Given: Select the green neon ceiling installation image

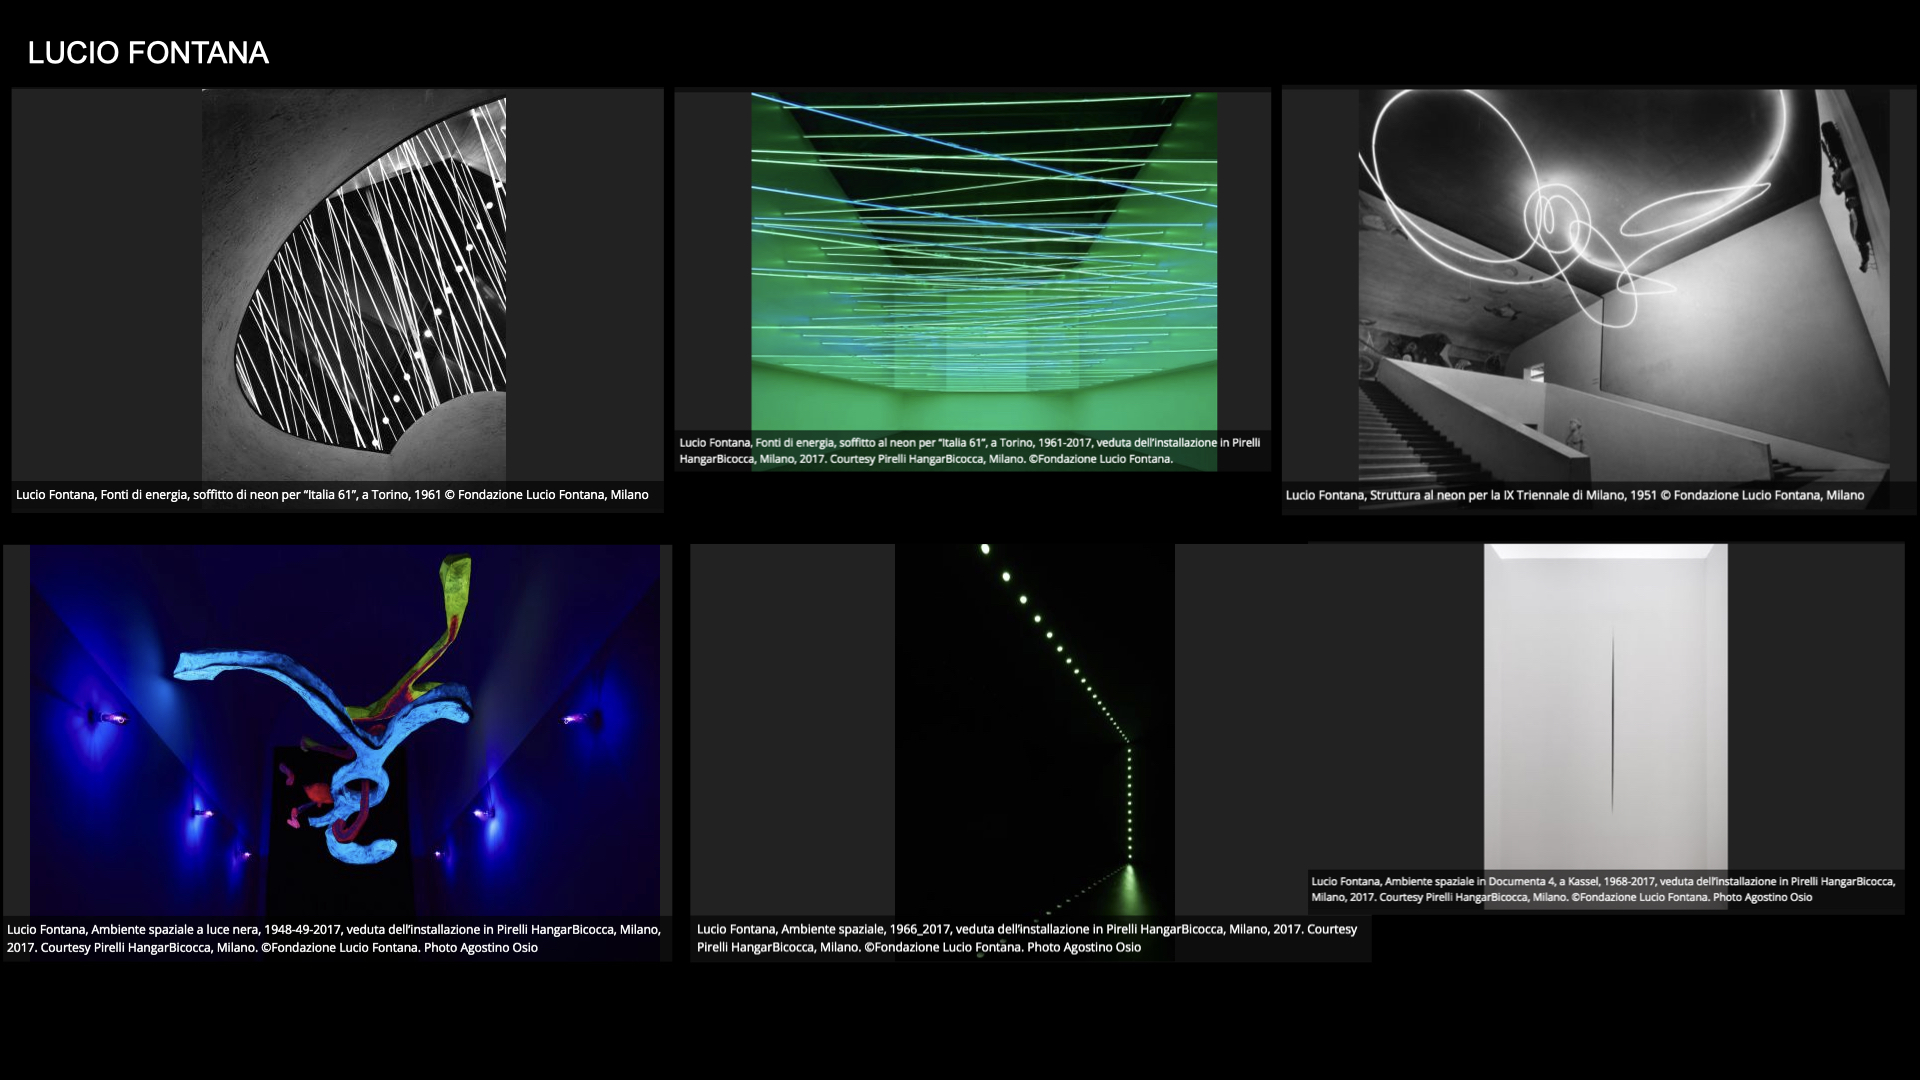Looking at the screenshot, I should 984,262.
